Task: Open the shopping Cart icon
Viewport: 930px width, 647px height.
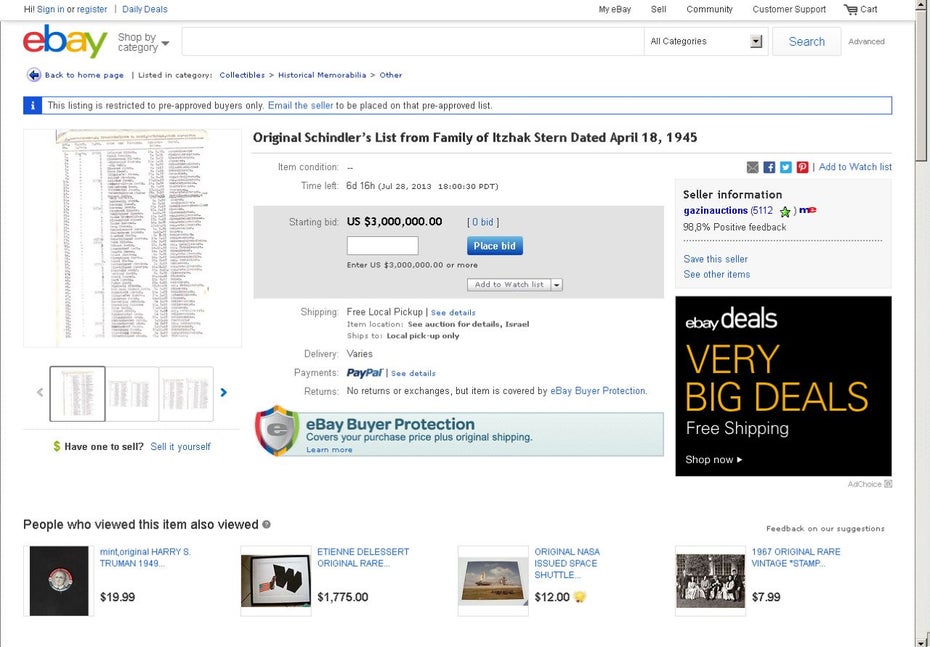Action: (851, 9)
